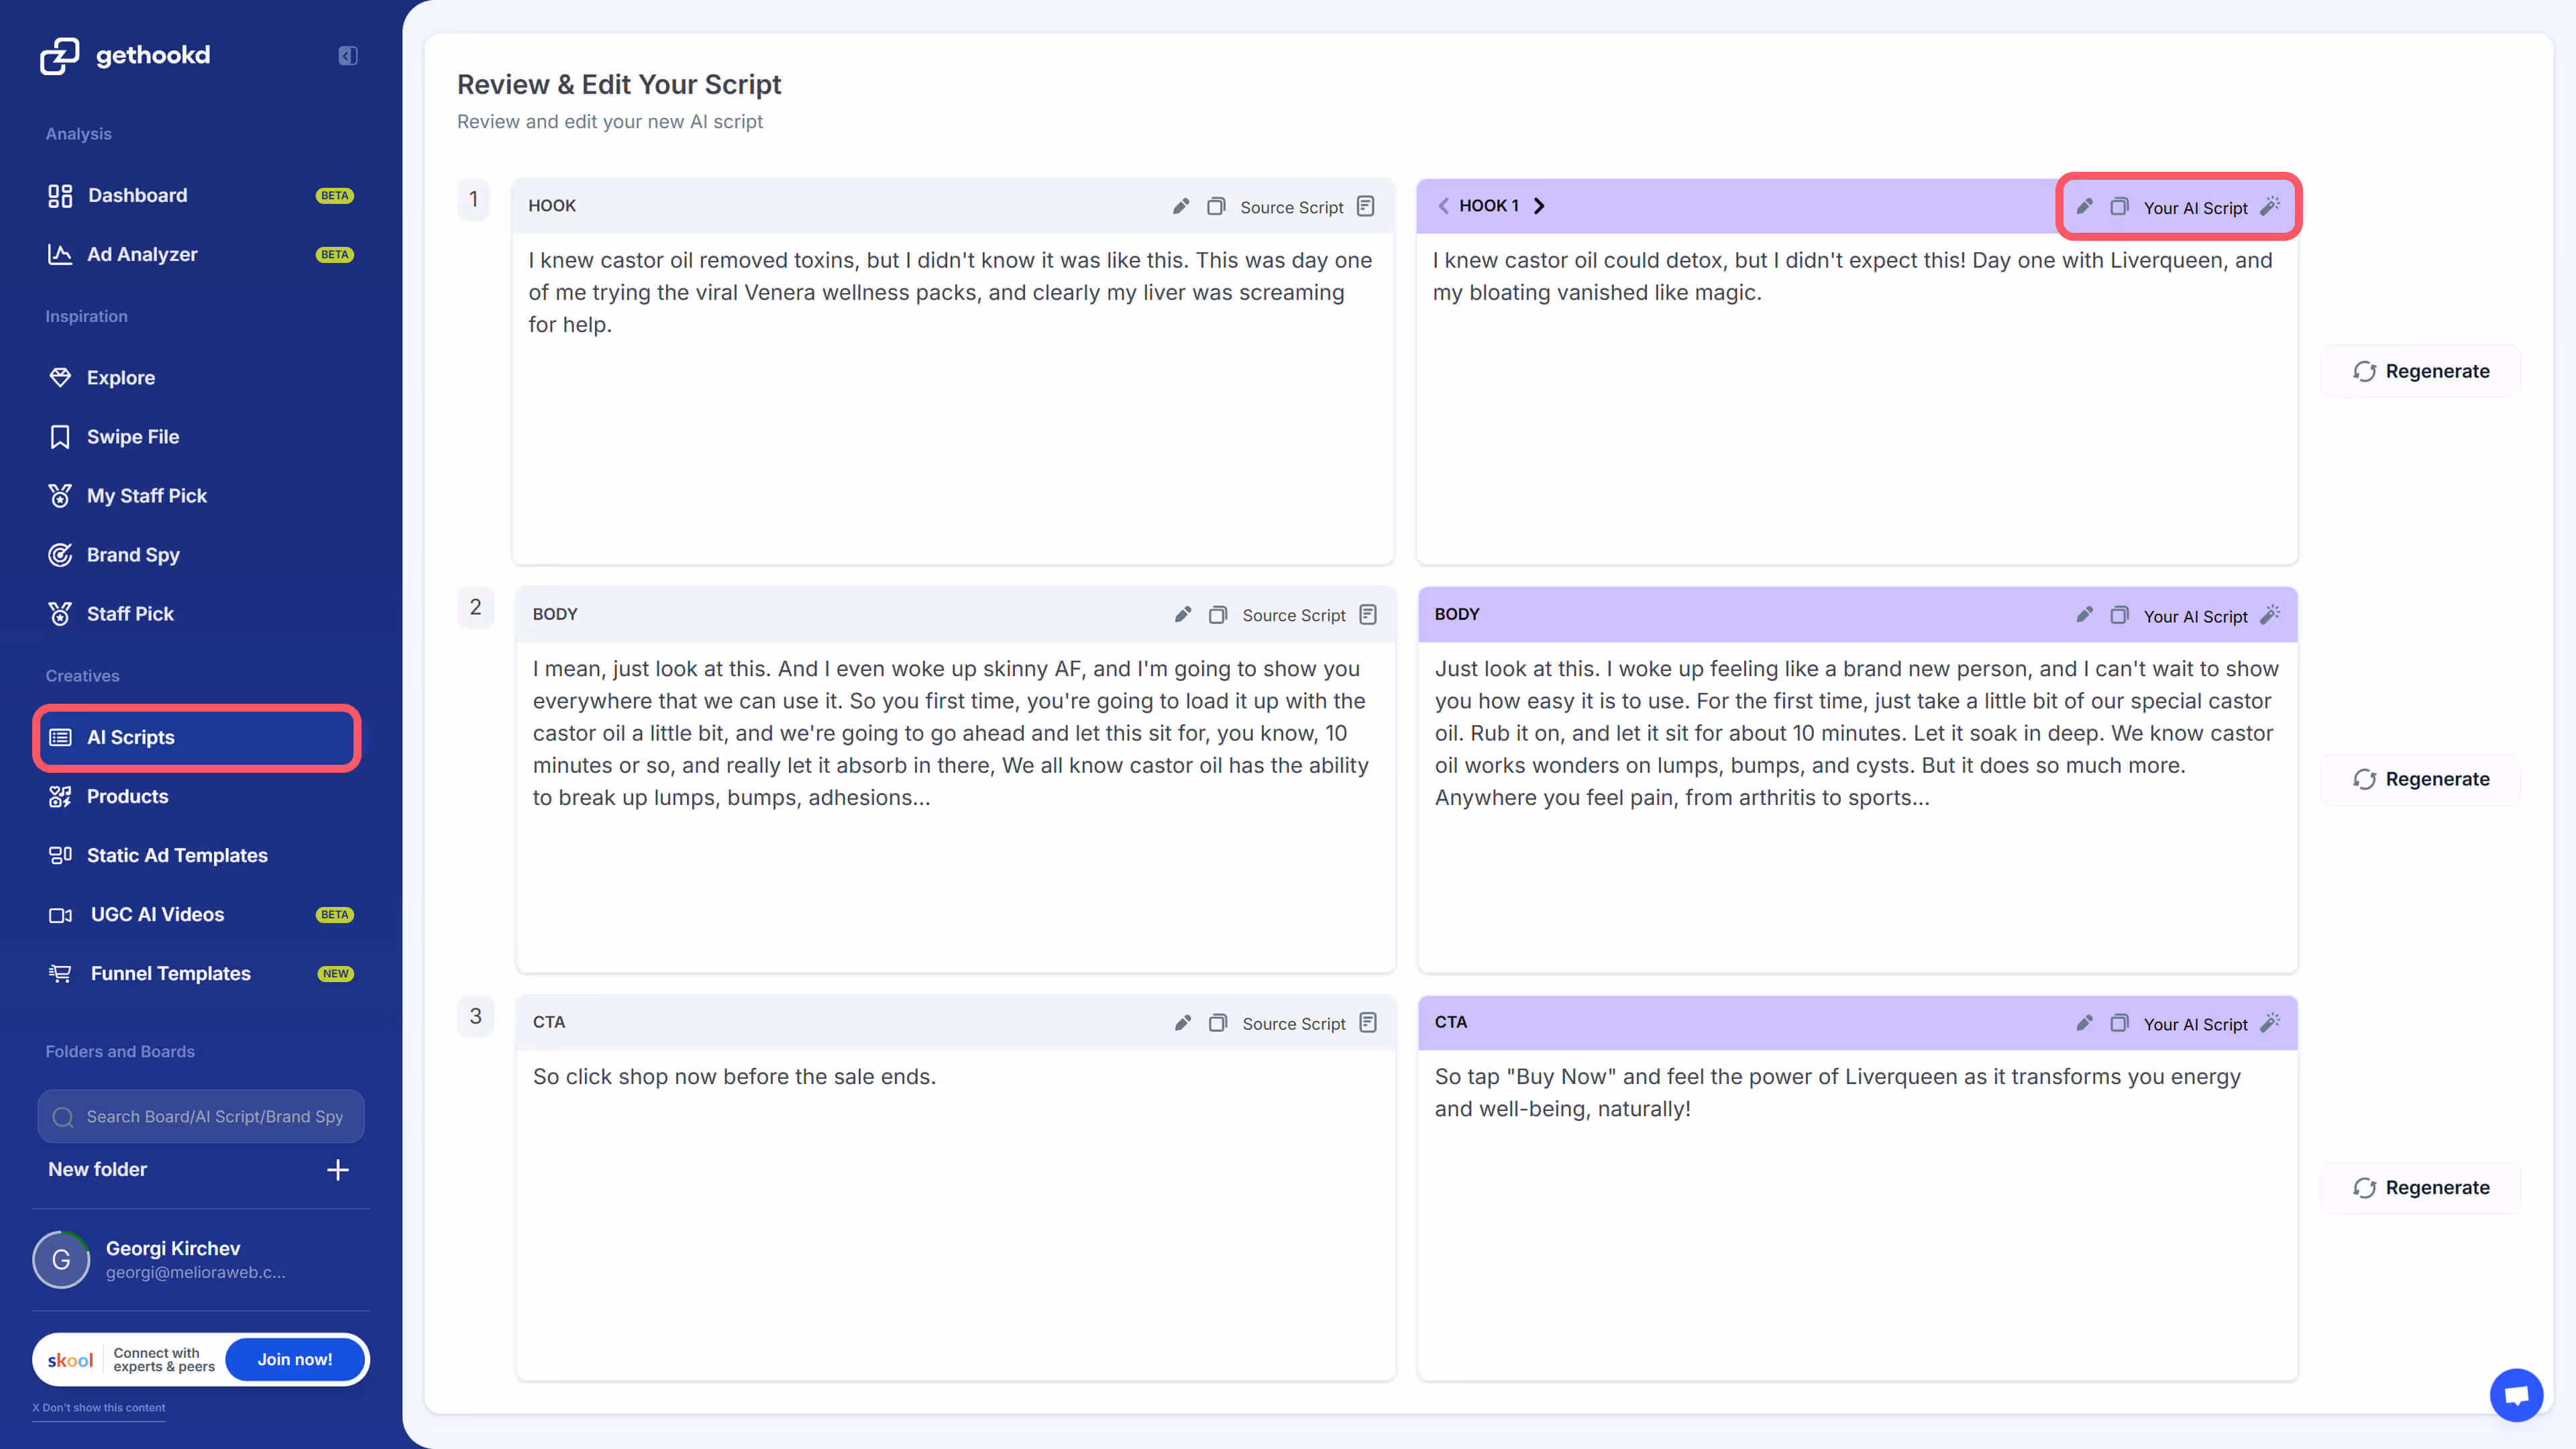Click magic wand icon in HOOK 1 header

(x=2271, y=206)
